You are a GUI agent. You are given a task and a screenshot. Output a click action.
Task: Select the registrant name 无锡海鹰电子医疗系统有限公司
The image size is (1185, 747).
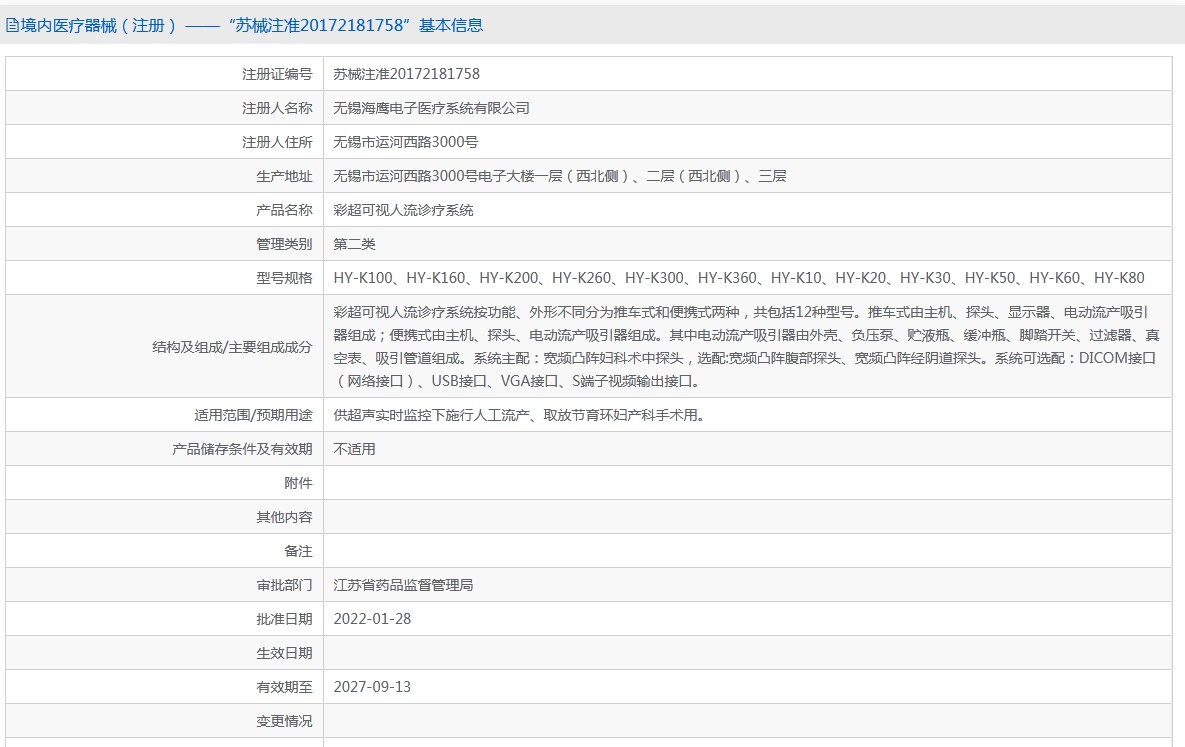(431, 108)
